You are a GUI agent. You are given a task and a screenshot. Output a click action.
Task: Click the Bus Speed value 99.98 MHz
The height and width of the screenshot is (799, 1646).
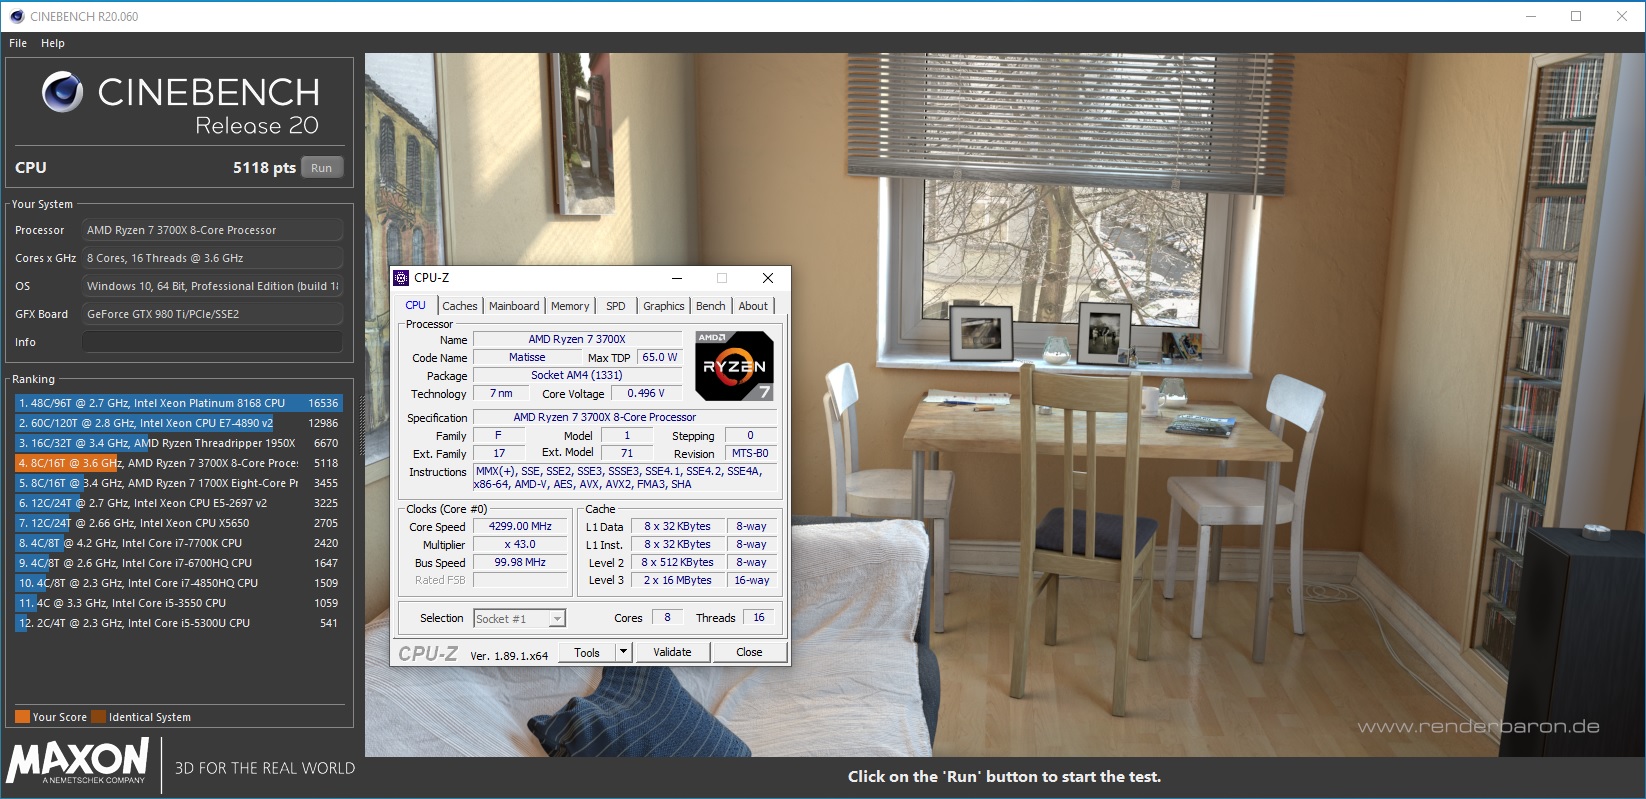[520, 562]
